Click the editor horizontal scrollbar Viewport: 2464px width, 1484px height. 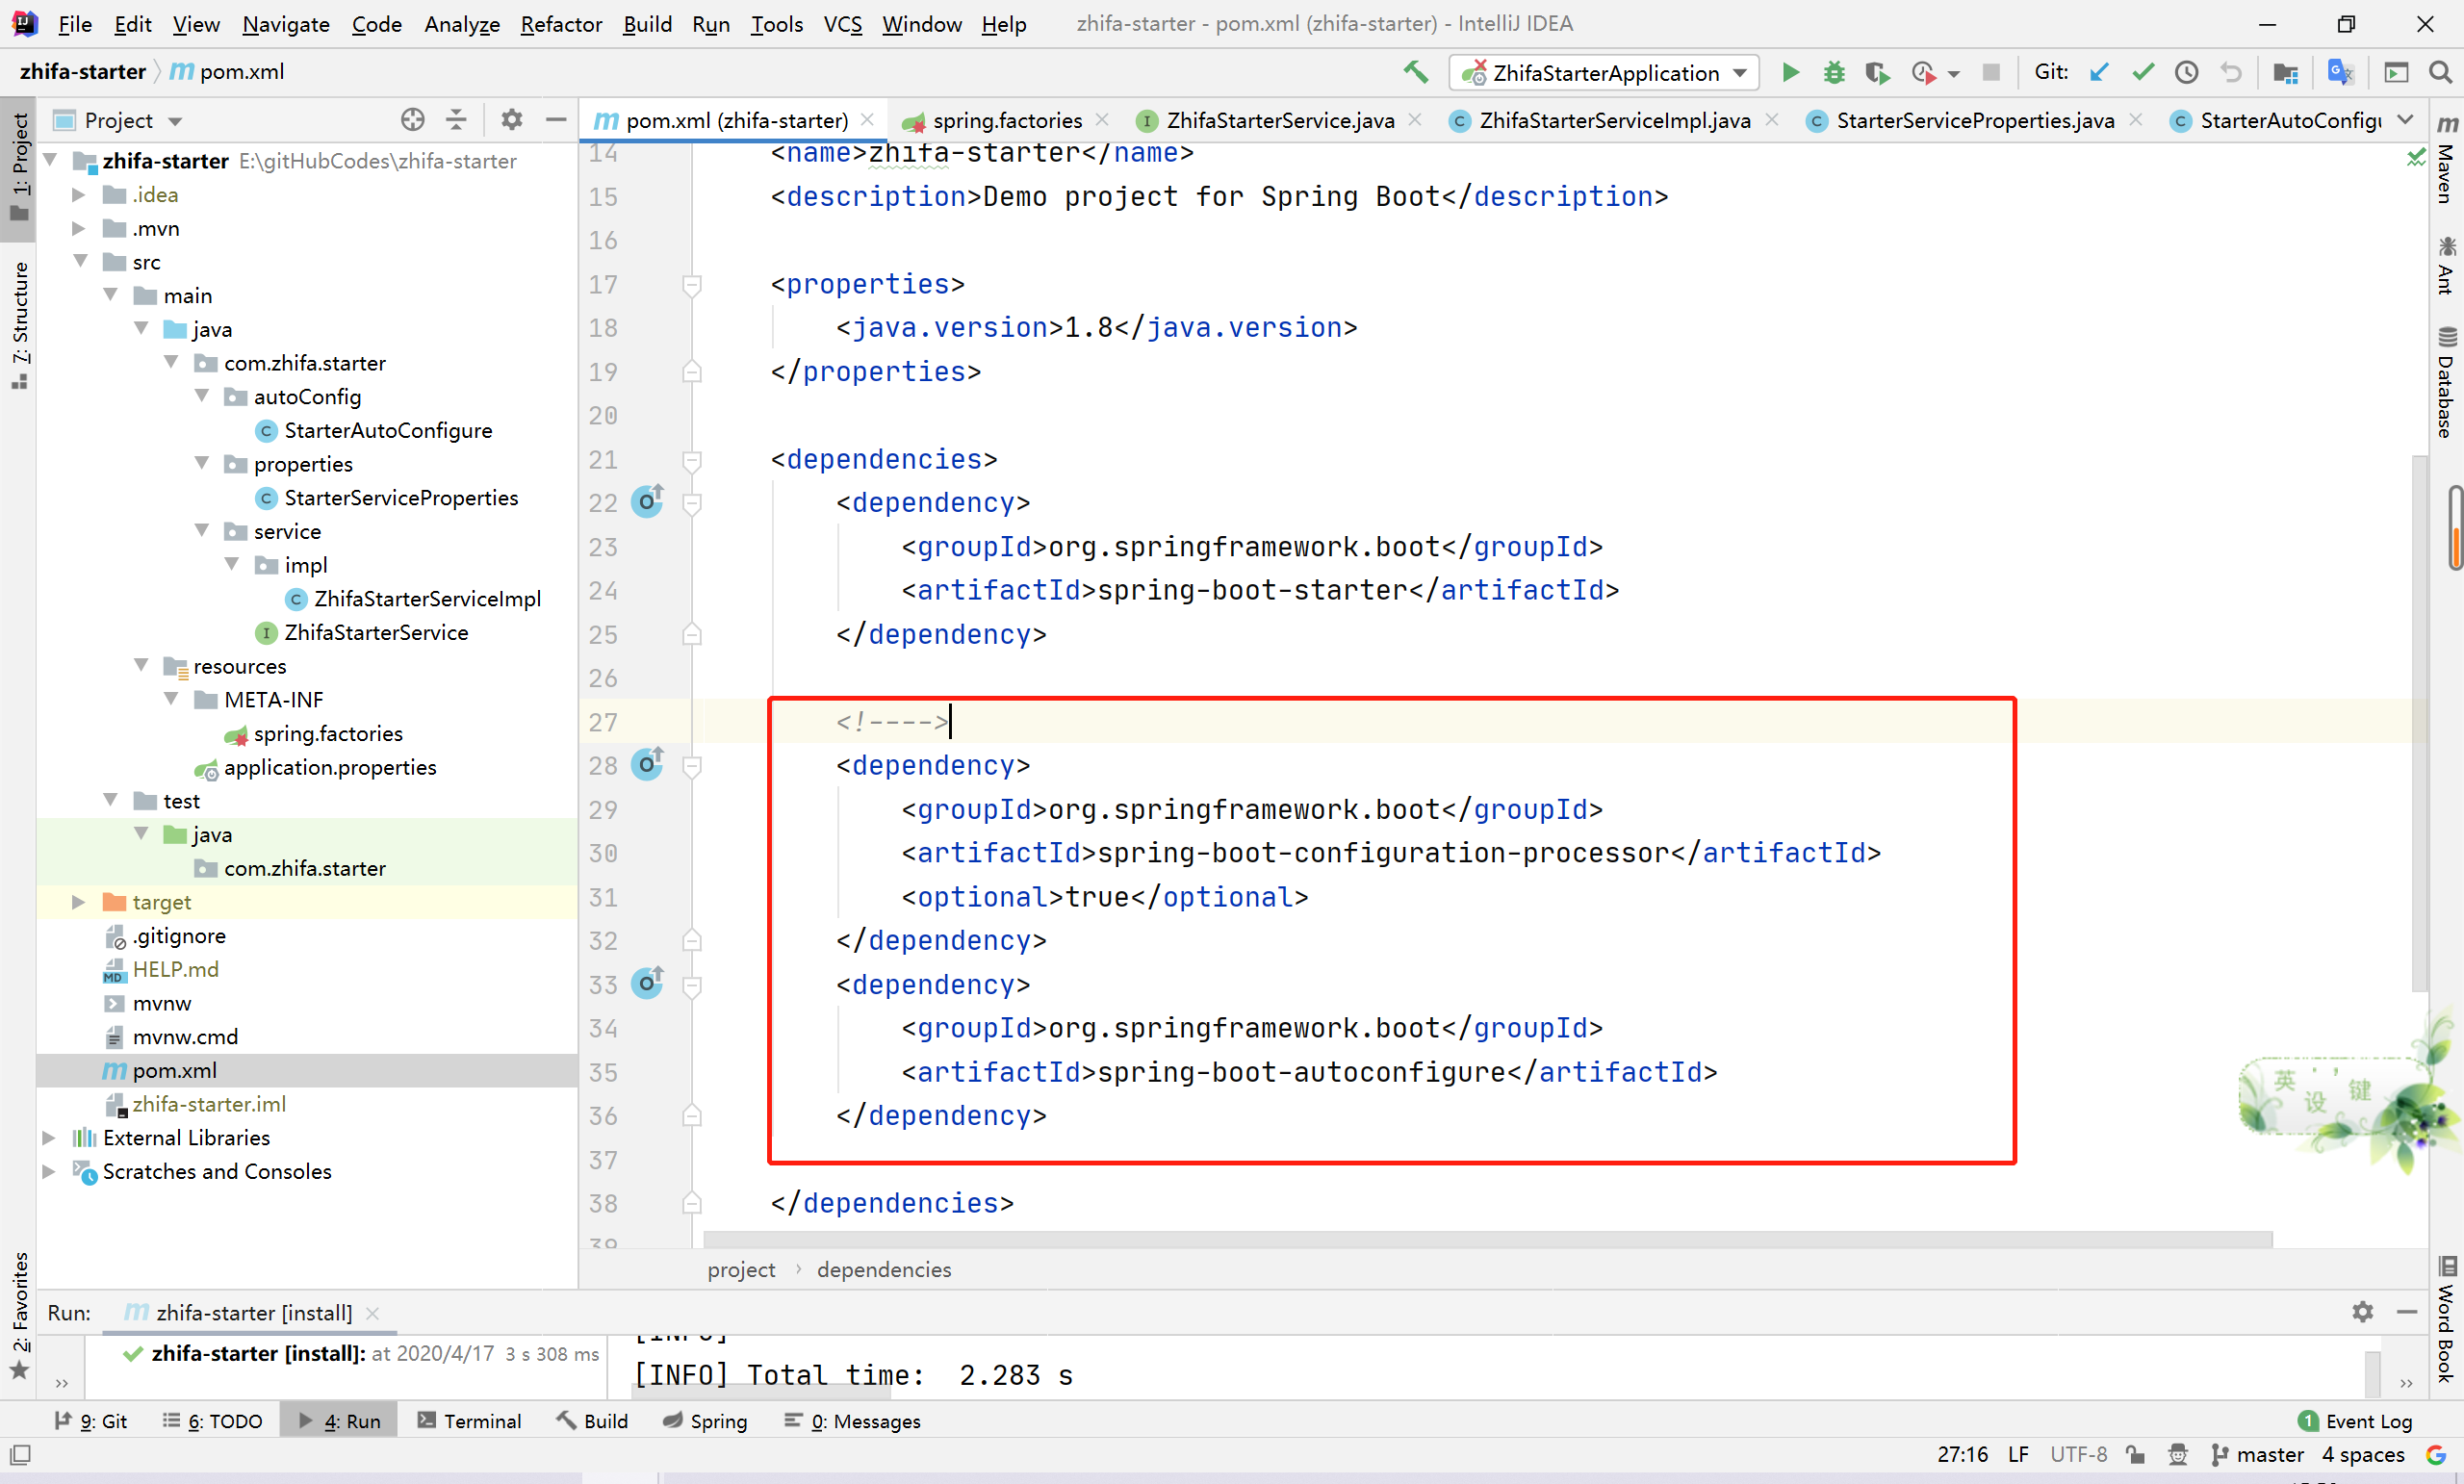1486,1240
